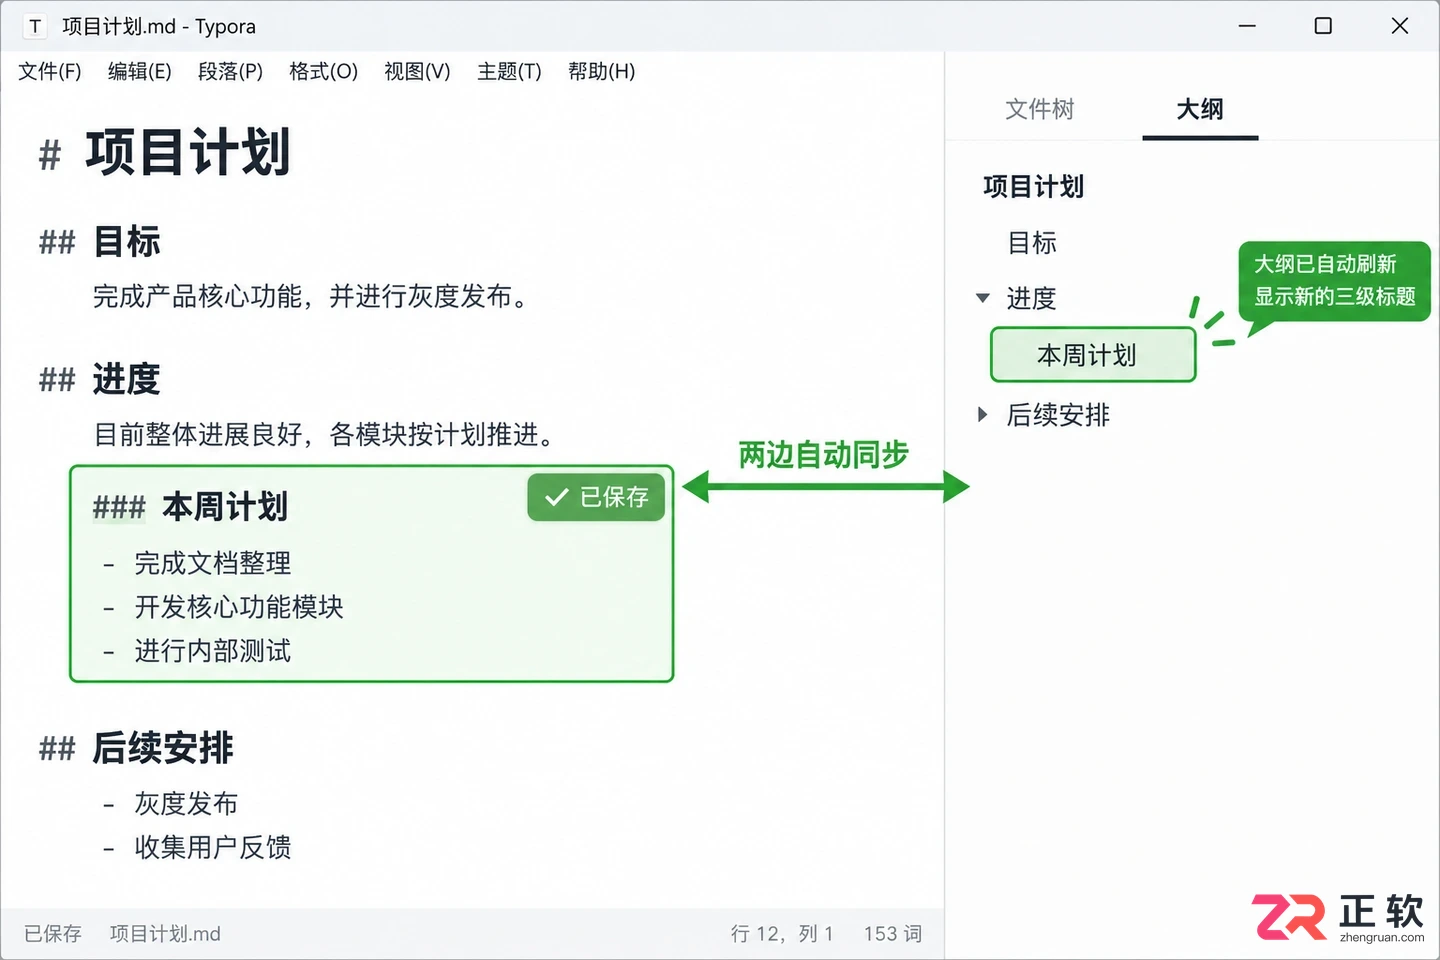The width and height of the screenshot is (1440, 960).
Task: Click list item 开发核心功能模块
Action: 239,607
